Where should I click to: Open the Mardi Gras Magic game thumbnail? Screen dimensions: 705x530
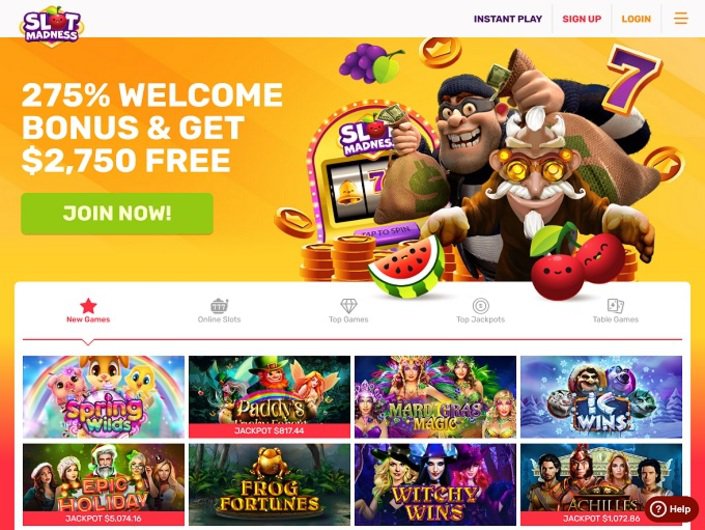[x=435, y=397]
